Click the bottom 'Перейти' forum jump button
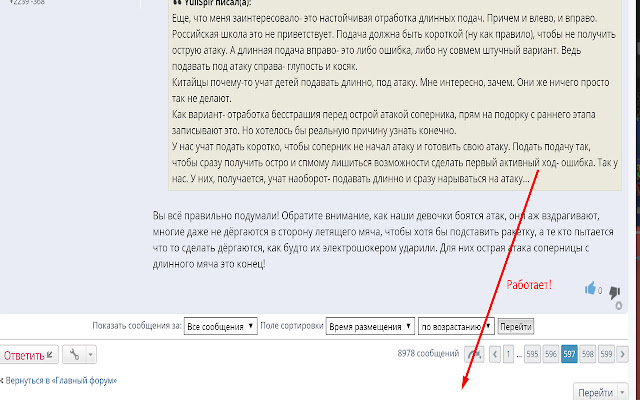This screenshot has height=400, width=640. click(596, 392)
